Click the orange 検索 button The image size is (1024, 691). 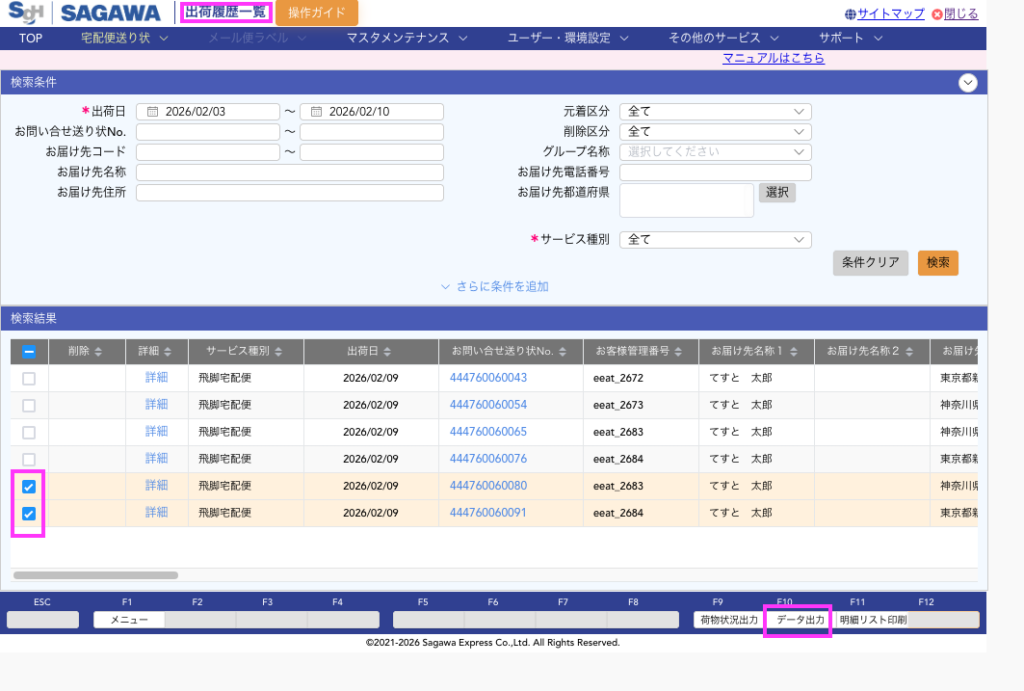coord(937,263)
